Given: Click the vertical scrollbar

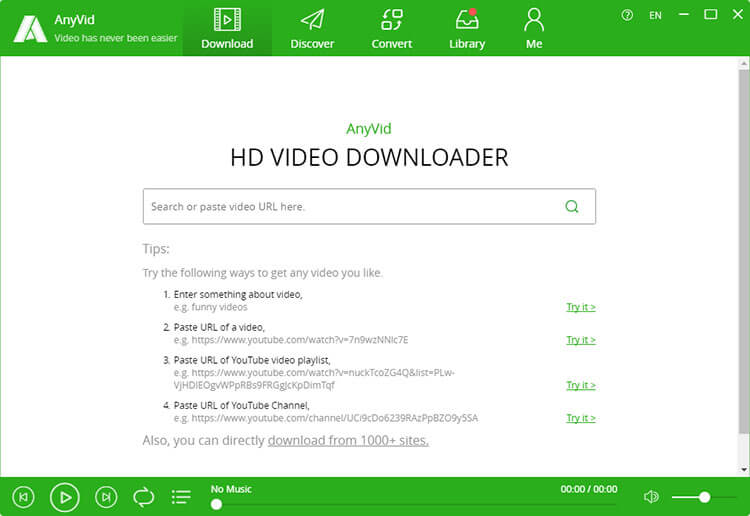Looking at the screenshot, I should point(744,253).
